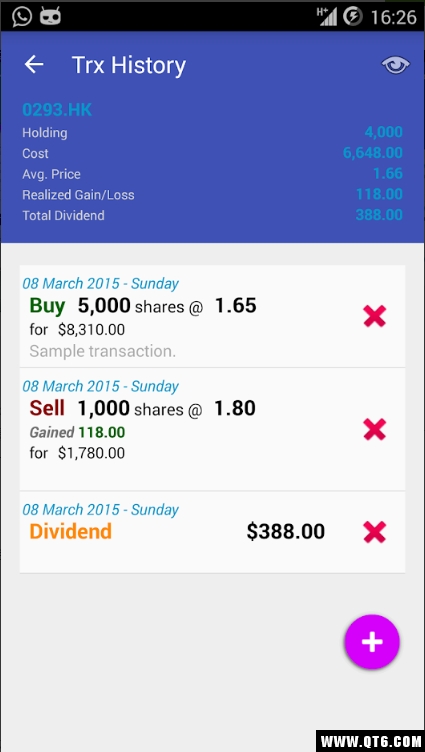This screenshot has height=752, width=425.
Task: Remove the Dividend $388.00 entry
Action: [375, 532]
